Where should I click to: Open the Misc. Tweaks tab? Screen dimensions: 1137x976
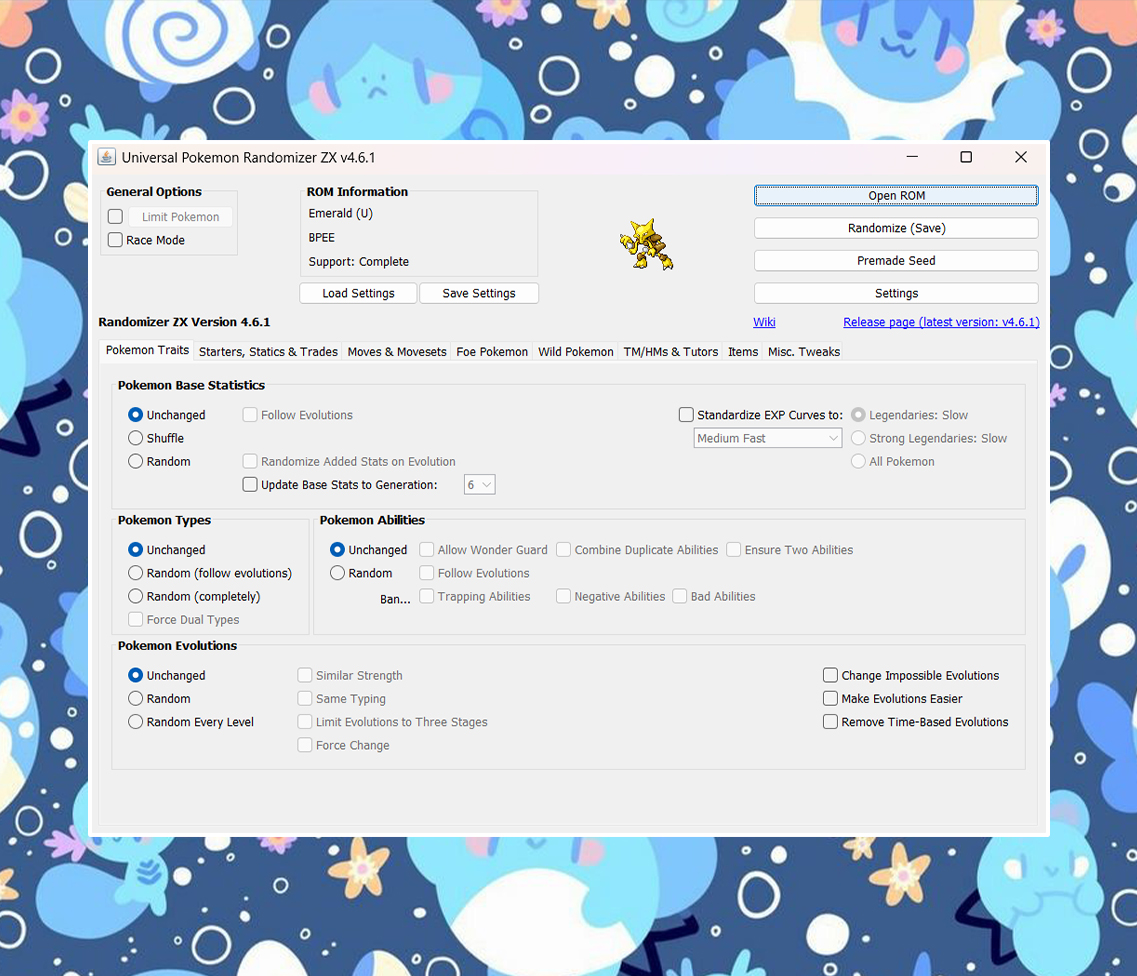[x=803, y=351]
